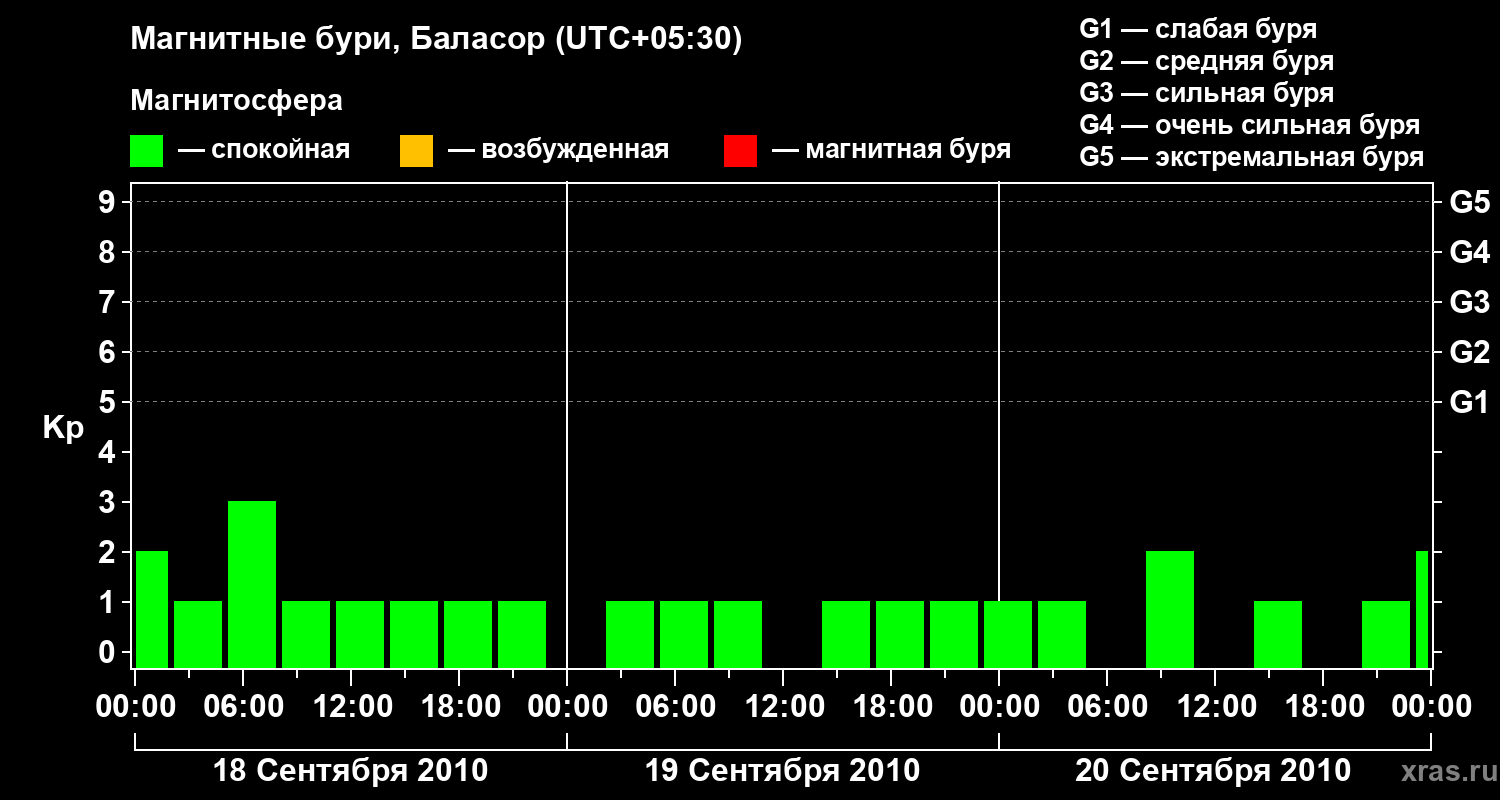Click the first Kp 2 bar on 18 September

152,609
